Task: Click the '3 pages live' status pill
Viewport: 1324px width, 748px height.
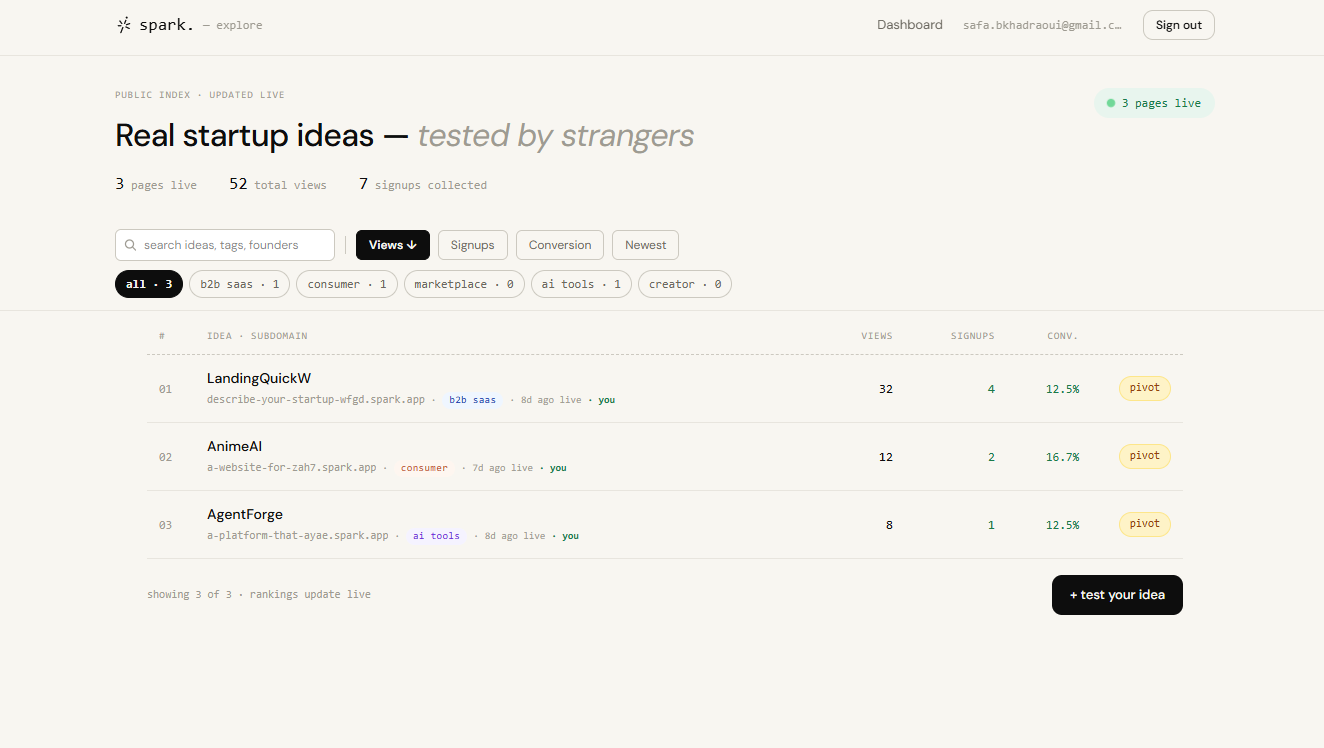Action: pyautogui.click(x=1153, y=103)
